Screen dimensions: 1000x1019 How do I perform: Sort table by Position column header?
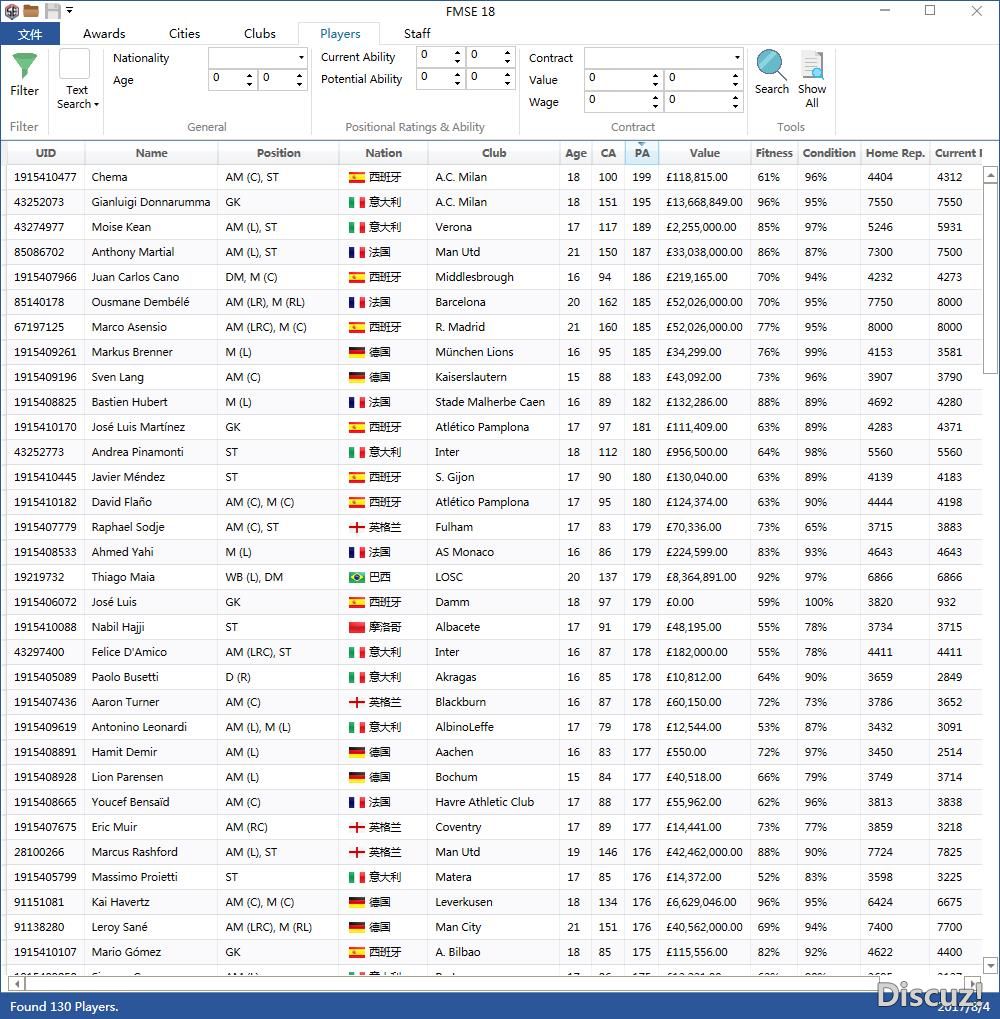(x=279, y=153)
